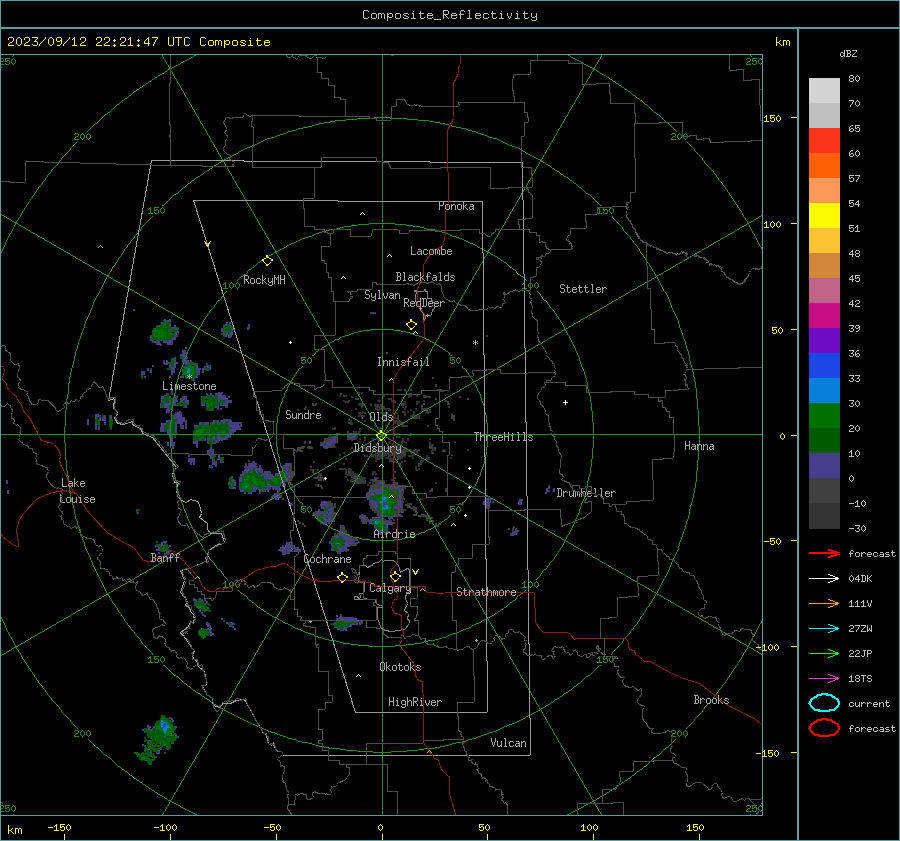Select the green 22JP arrow icon
The height and width of the screenshot is (841, 900).
pos(824,653)
